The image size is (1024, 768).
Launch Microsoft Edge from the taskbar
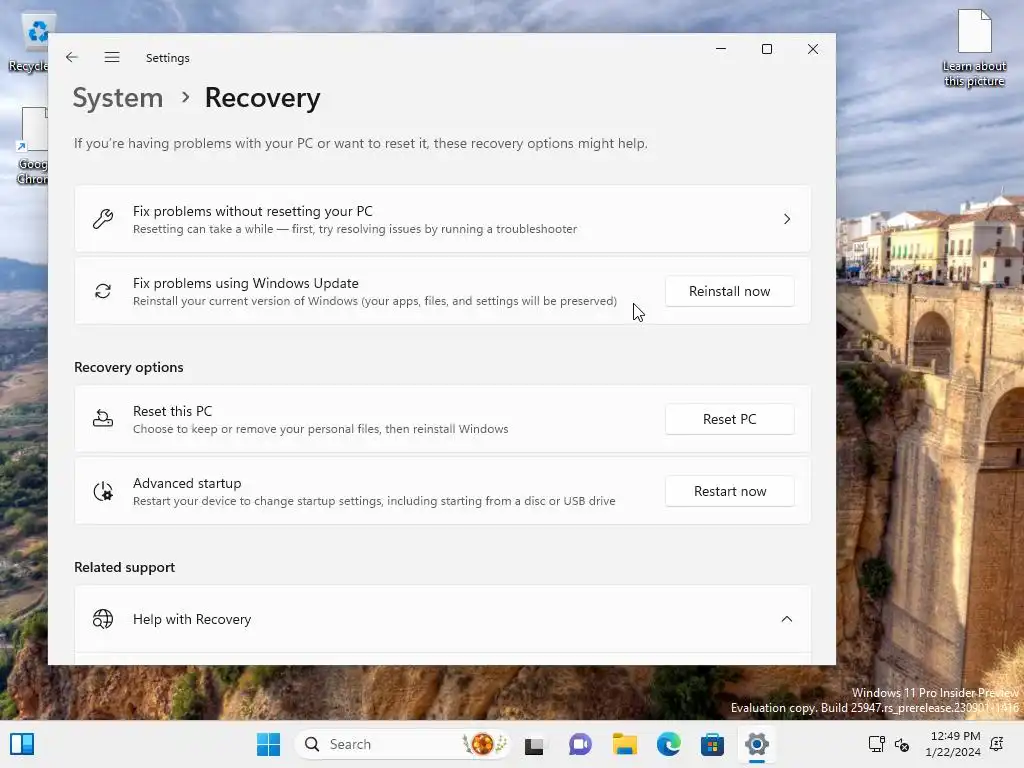(x=669, y=744)
